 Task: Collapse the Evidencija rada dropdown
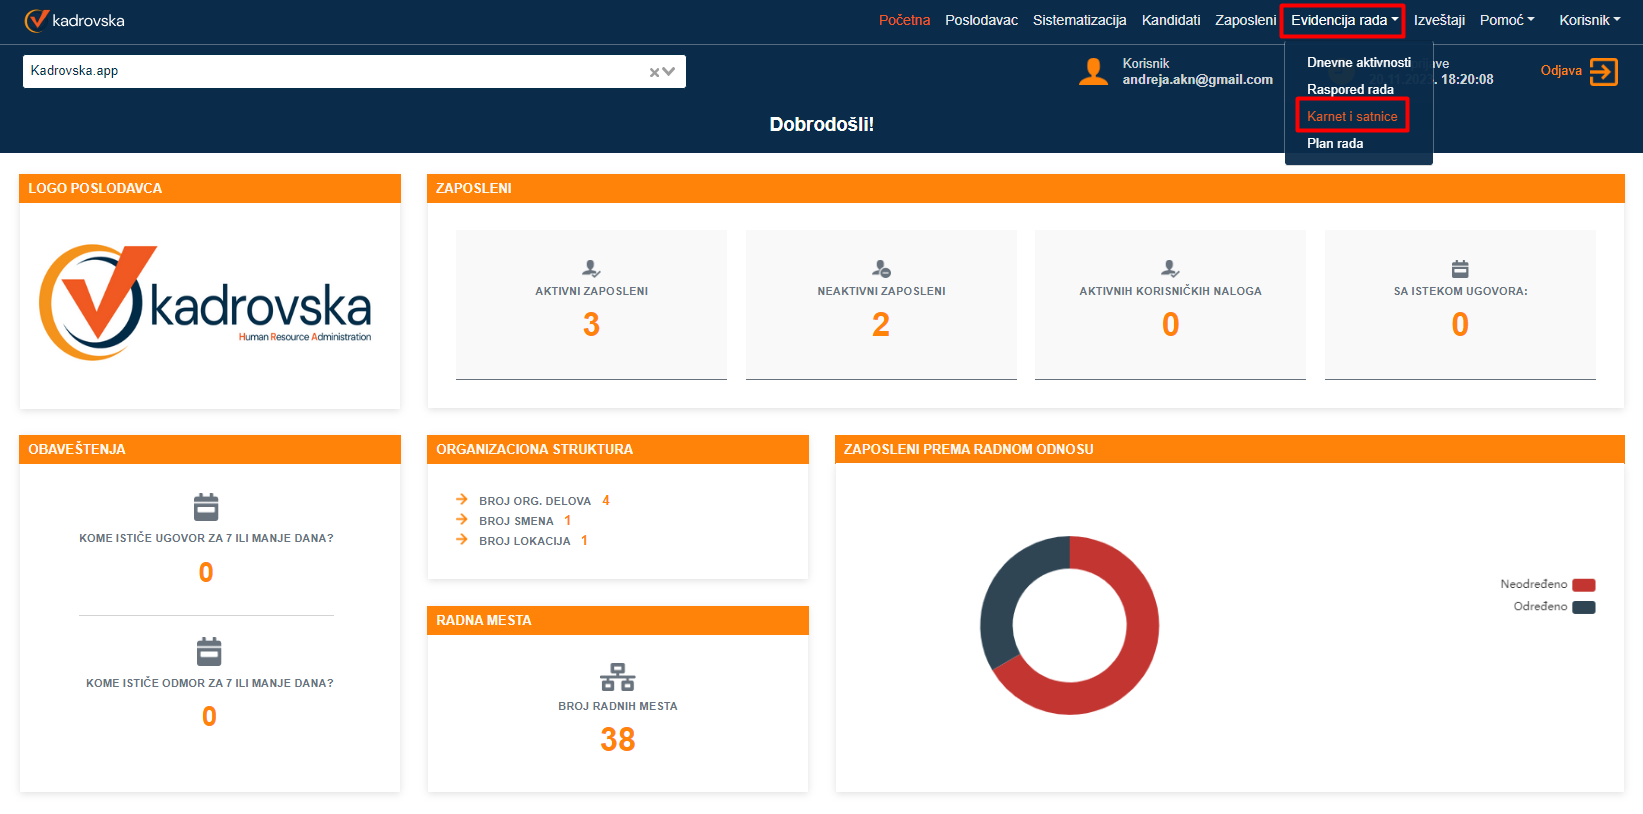click(x=1343, y=20)
